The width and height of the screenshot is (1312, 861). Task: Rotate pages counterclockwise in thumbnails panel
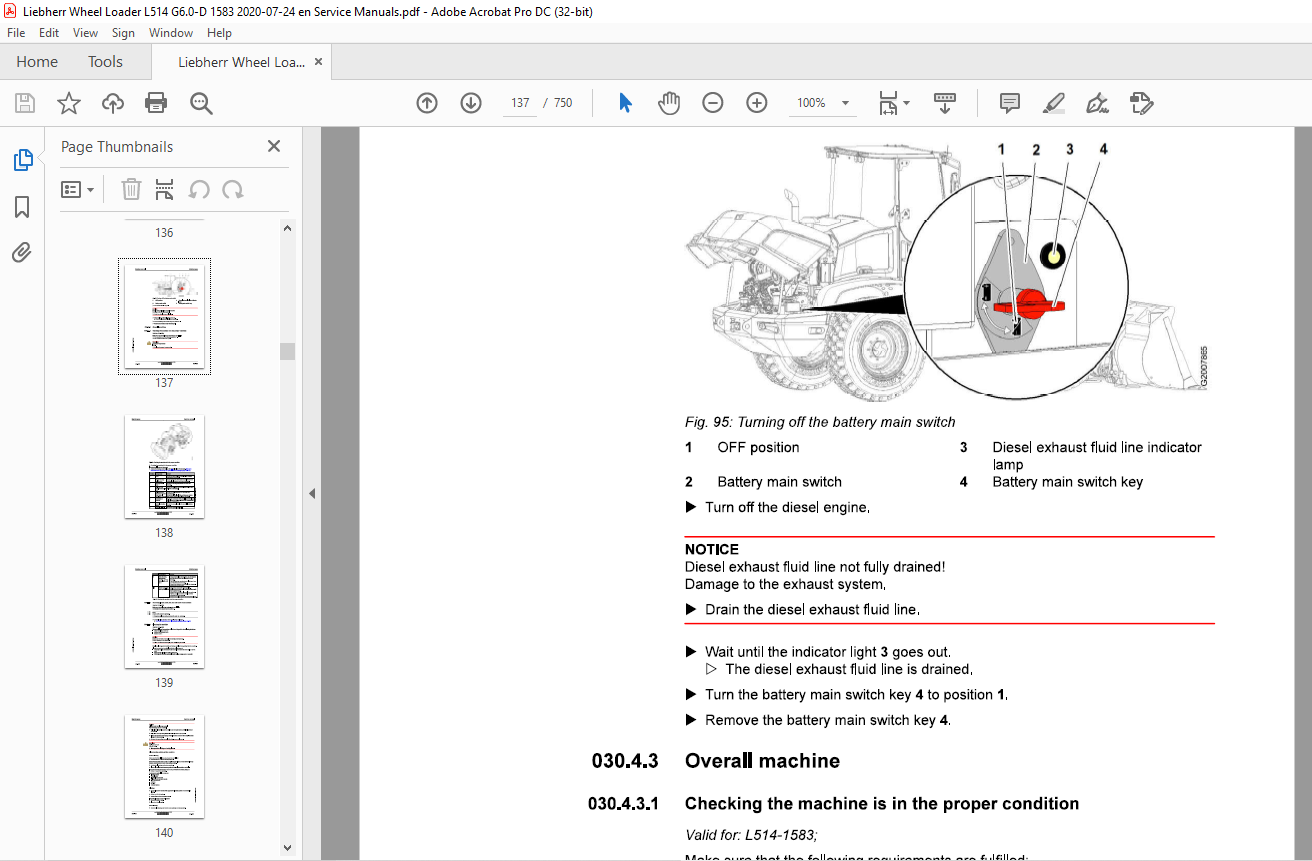tap(199, 189)
